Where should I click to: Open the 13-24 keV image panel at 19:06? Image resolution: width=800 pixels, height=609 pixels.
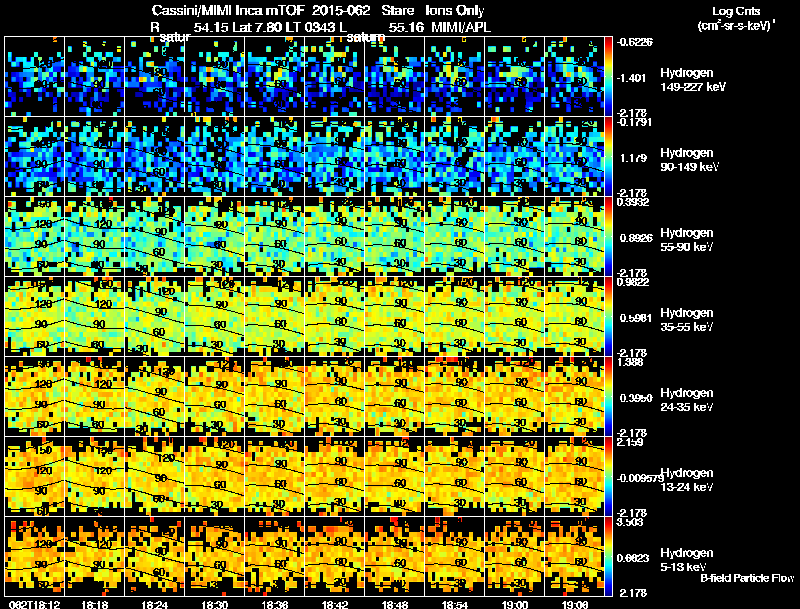(574, 477)
